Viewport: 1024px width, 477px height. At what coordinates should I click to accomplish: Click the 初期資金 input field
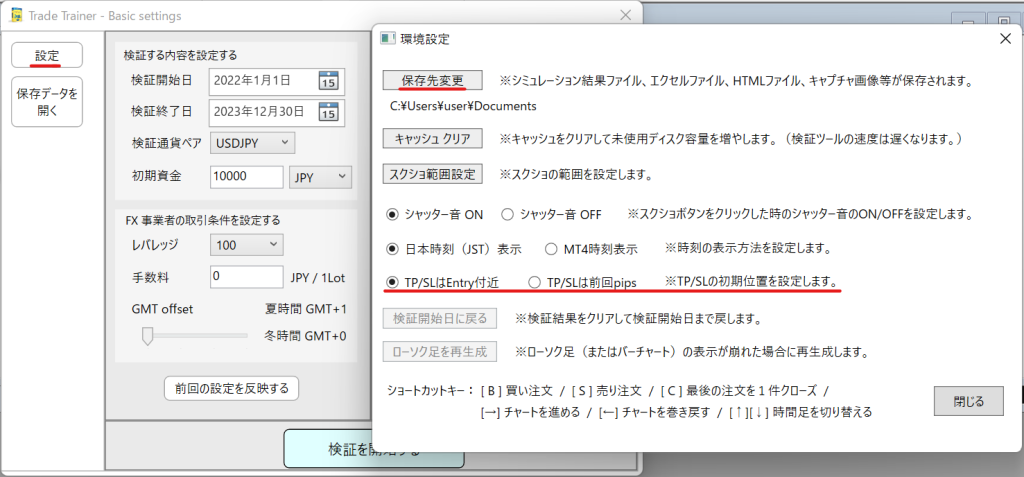[x=247, y=177]
